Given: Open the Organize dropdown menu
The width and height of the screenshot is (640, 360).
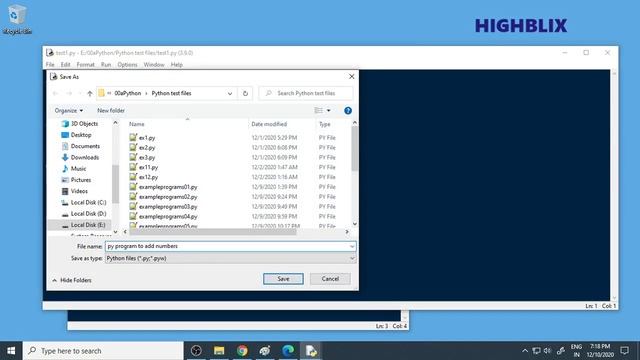Looking at the screenshot, I should (69, 111).
